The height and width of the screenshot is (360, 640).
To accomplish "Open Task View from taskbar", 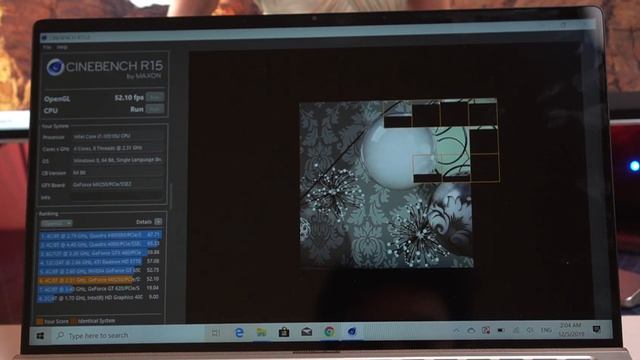I will [x=216, y=333].
